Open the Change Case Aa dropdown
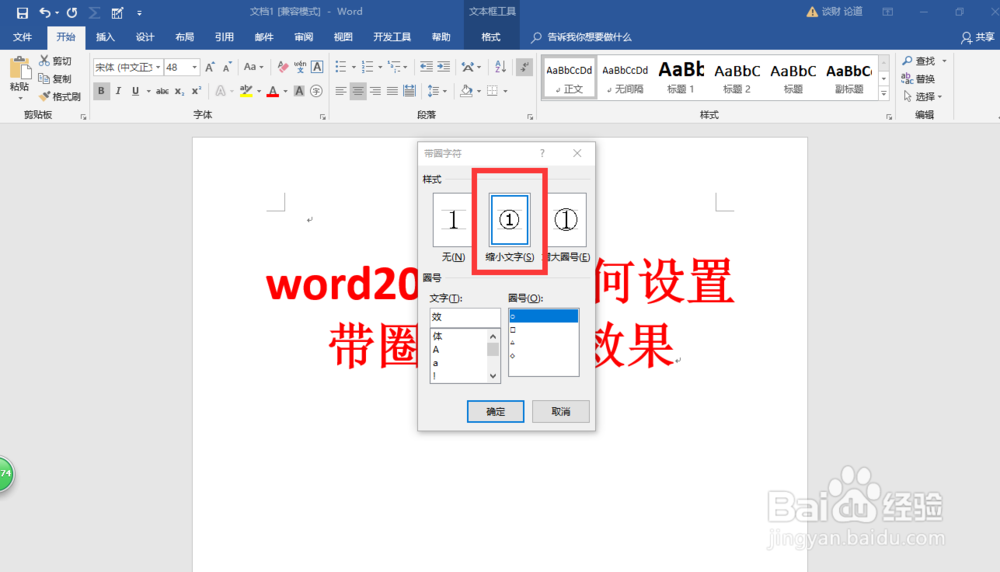This screenshot has width=1000, height=572. tap(253, 67)
